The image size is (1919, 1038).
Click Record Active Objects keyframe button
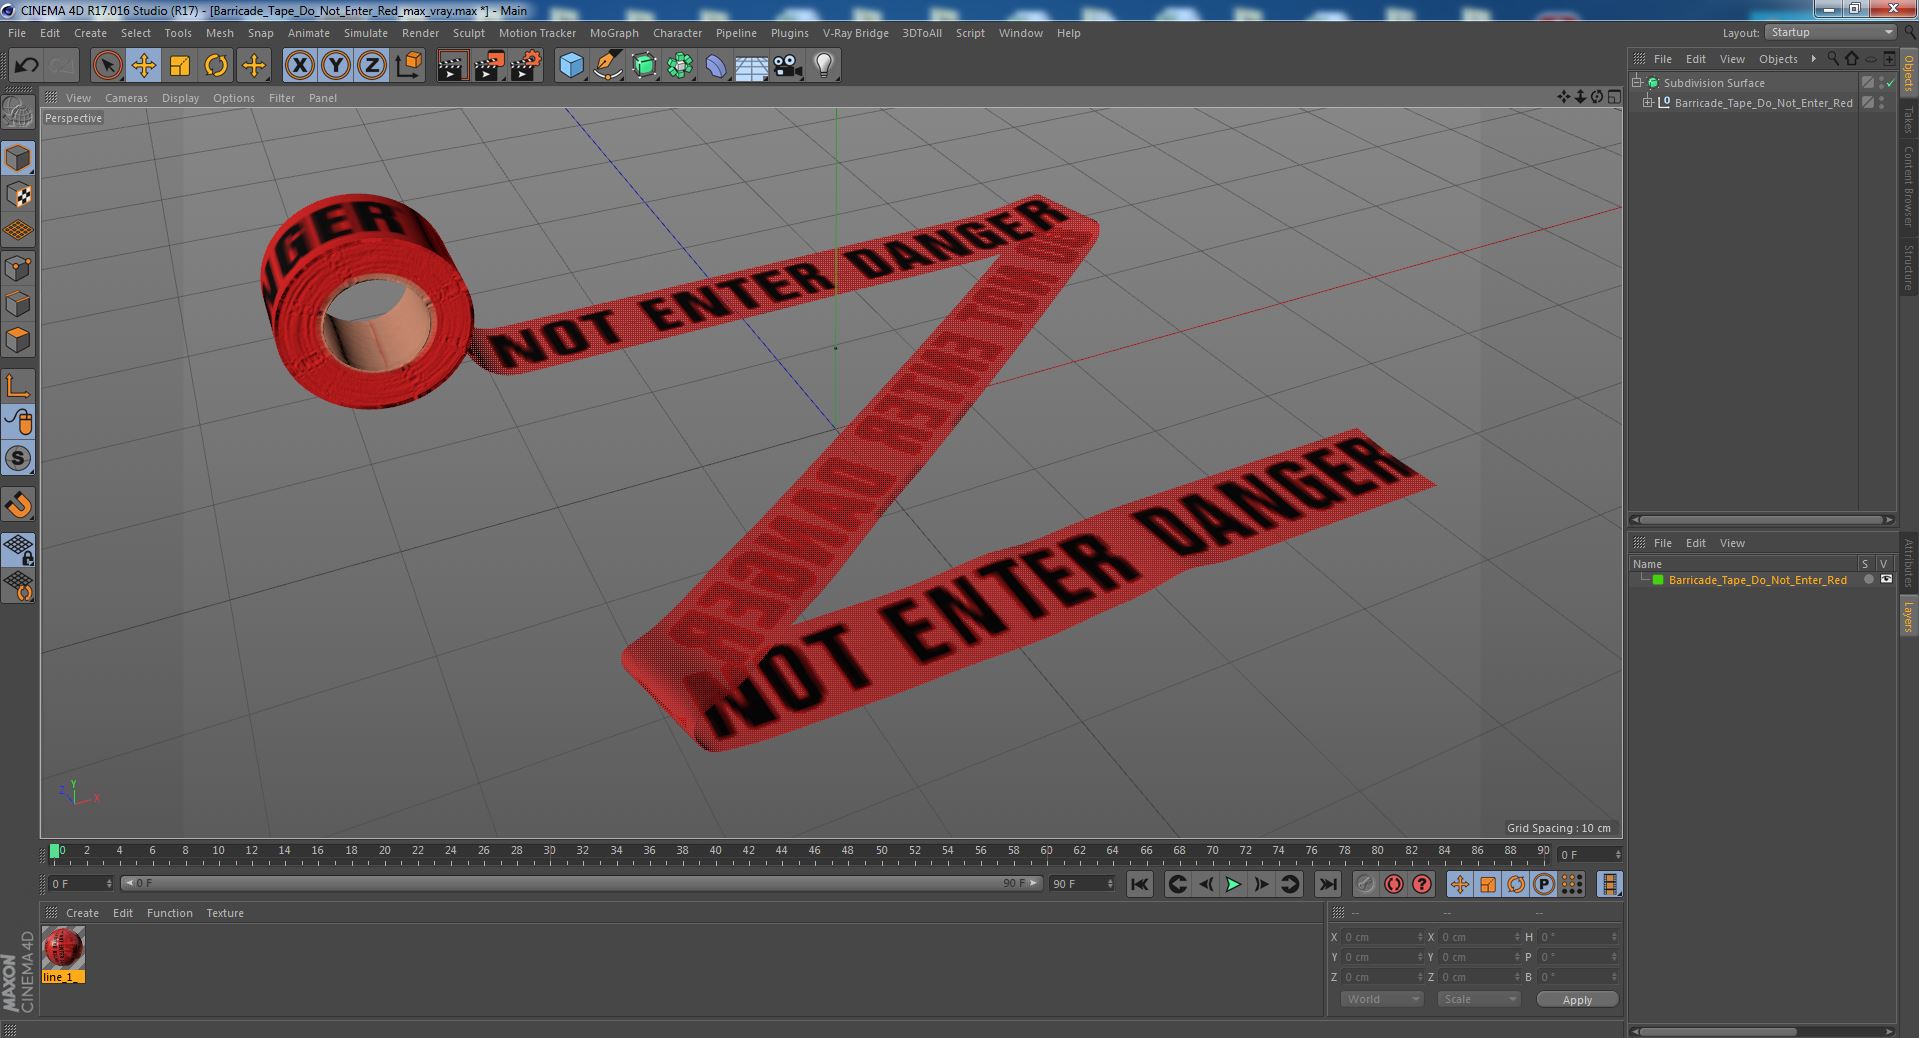pos(1365,884)
